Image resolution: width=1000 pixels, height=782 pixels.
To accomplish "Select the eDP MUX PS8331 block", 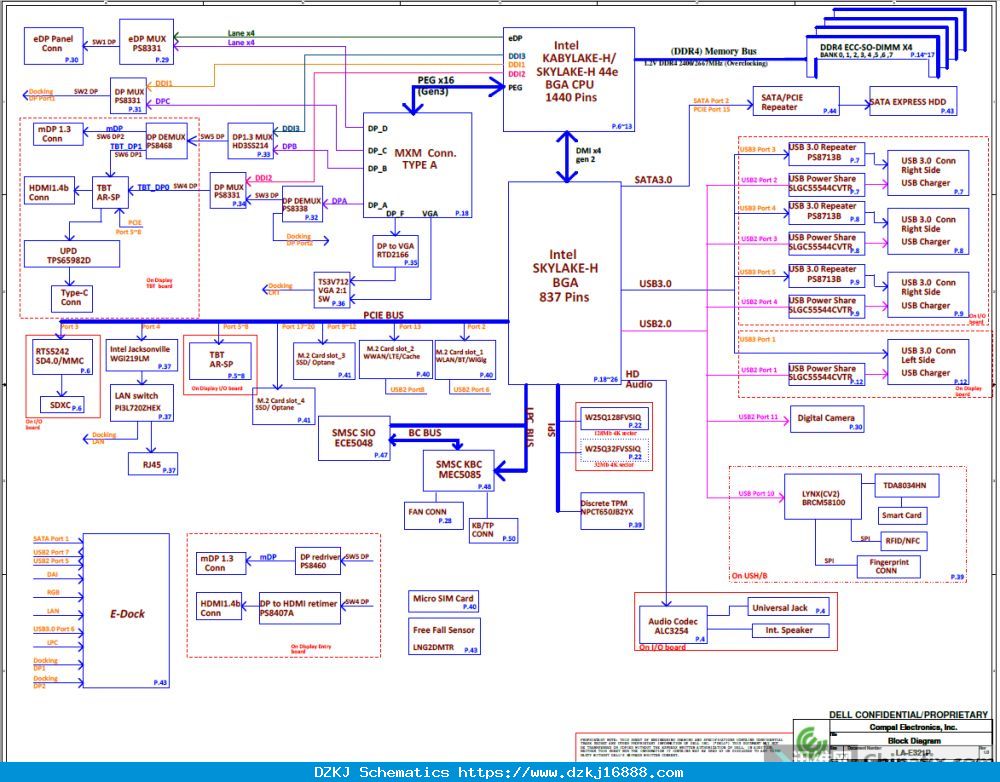I will tap(146, 42).
